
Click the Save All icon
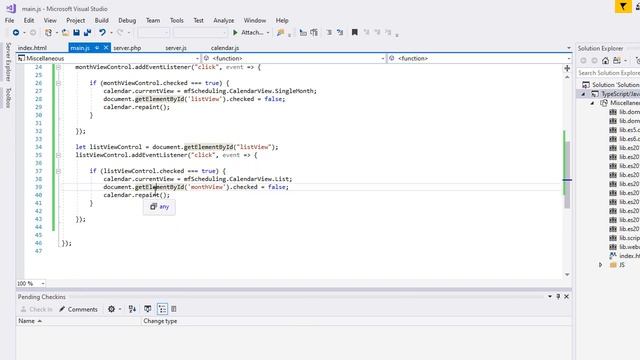click(87, 32)
